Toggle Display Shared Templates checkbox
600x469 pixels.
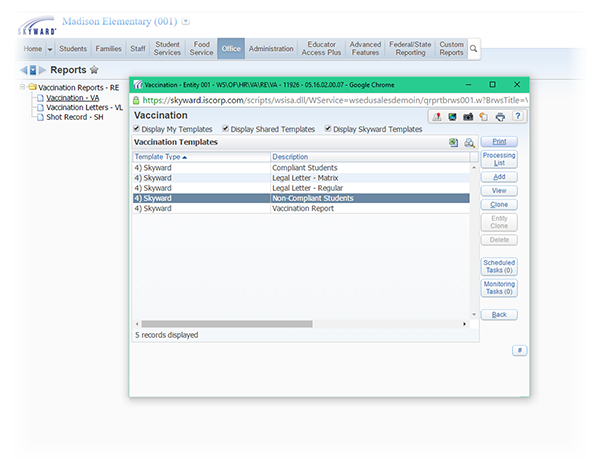(x=225, y=129)
